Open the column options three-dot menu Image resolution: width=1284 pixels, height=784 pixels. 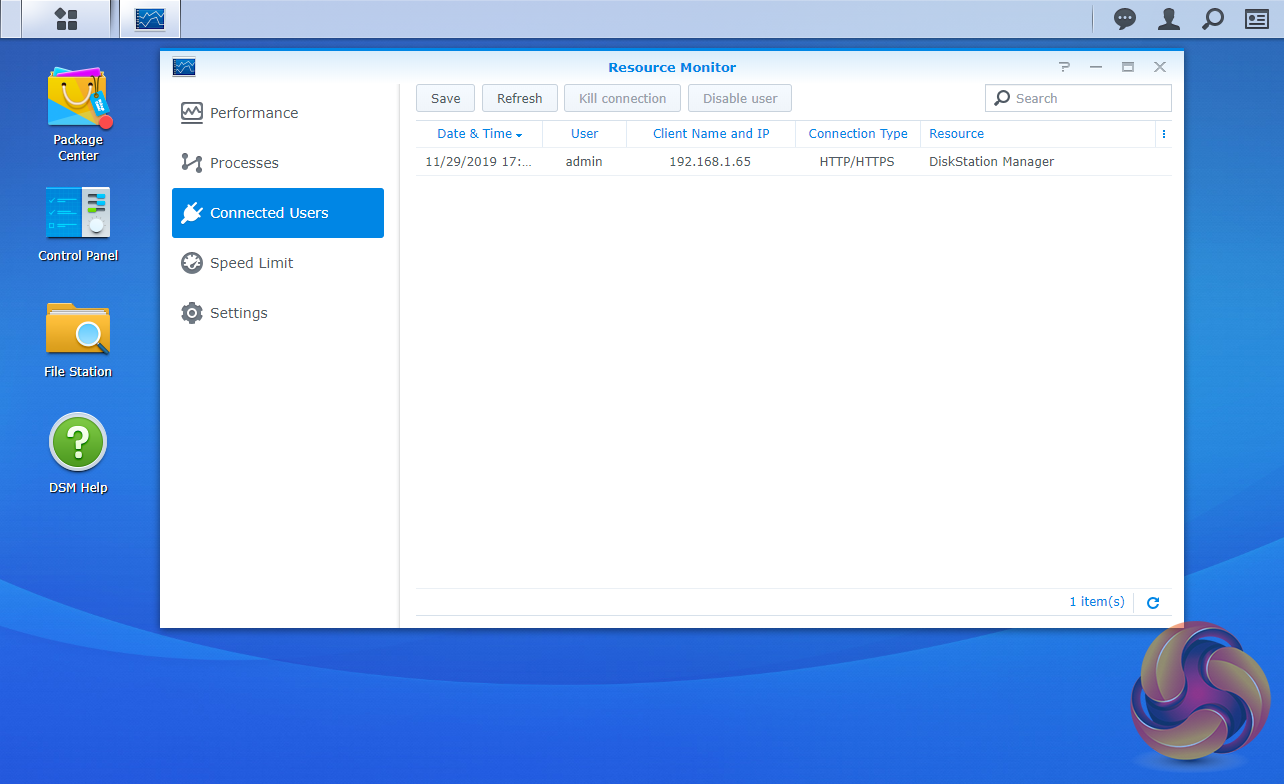[x=1163, y=134]
